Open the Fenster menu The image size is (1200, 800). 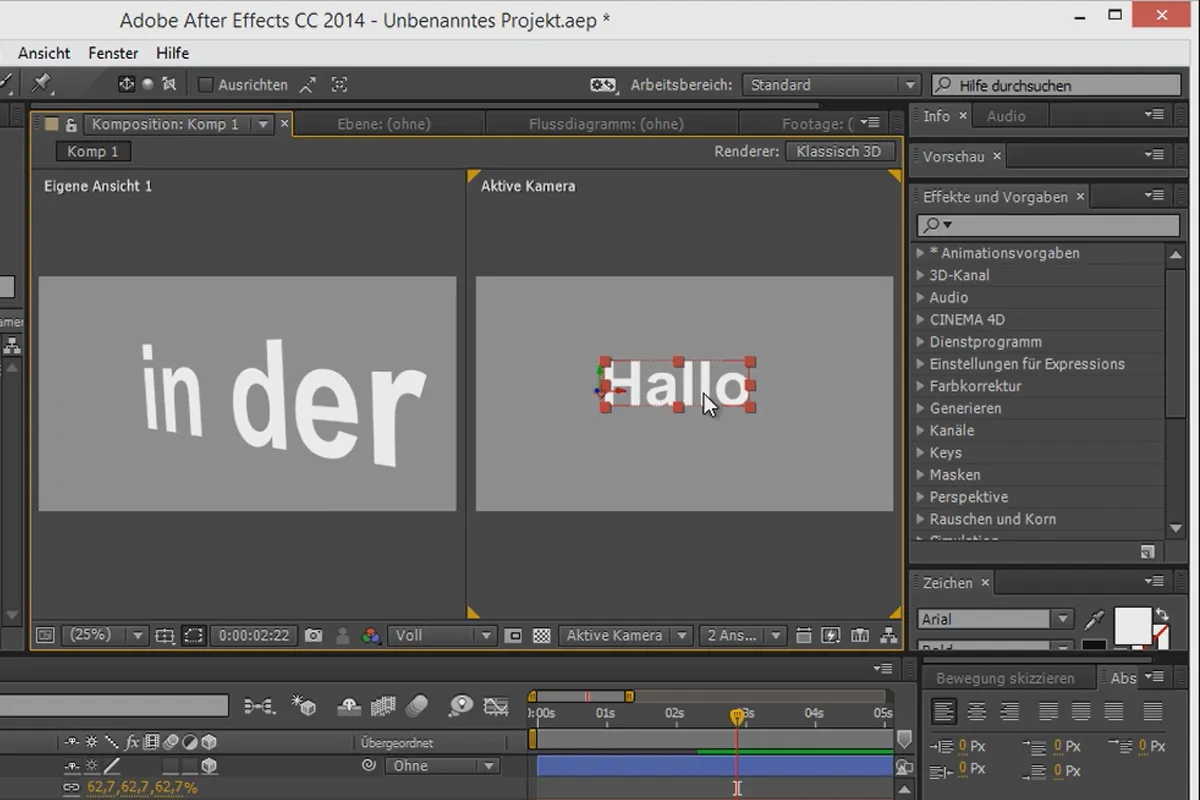pyautogui.click(x=113, y=53)
